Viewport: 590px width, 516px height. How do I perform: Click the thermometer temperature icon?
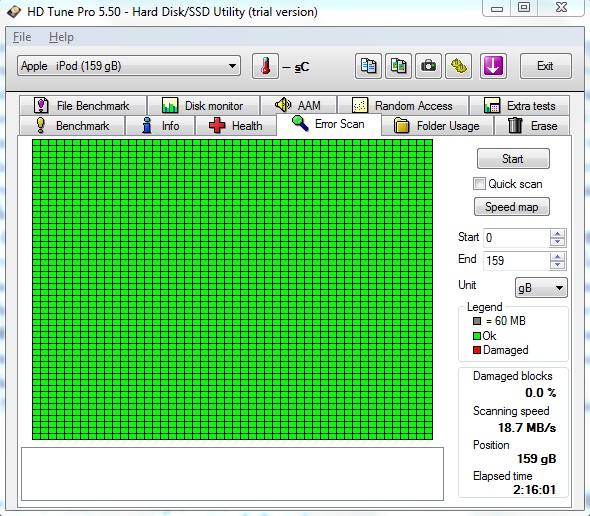click(x=265, y=66)
